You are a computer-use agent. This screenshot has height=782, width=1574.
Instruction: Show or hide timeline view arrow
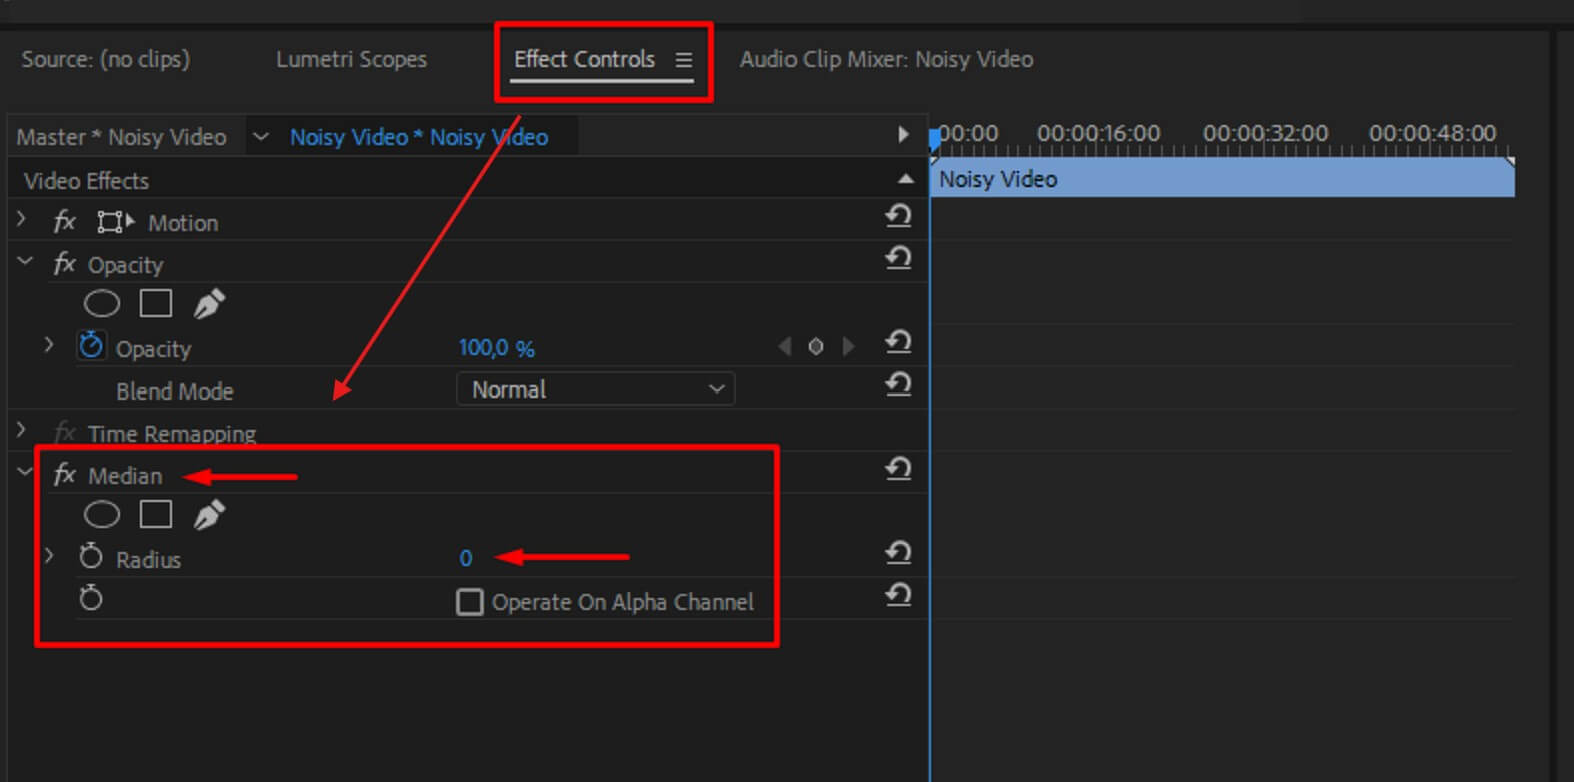click(x=903, y=134)
